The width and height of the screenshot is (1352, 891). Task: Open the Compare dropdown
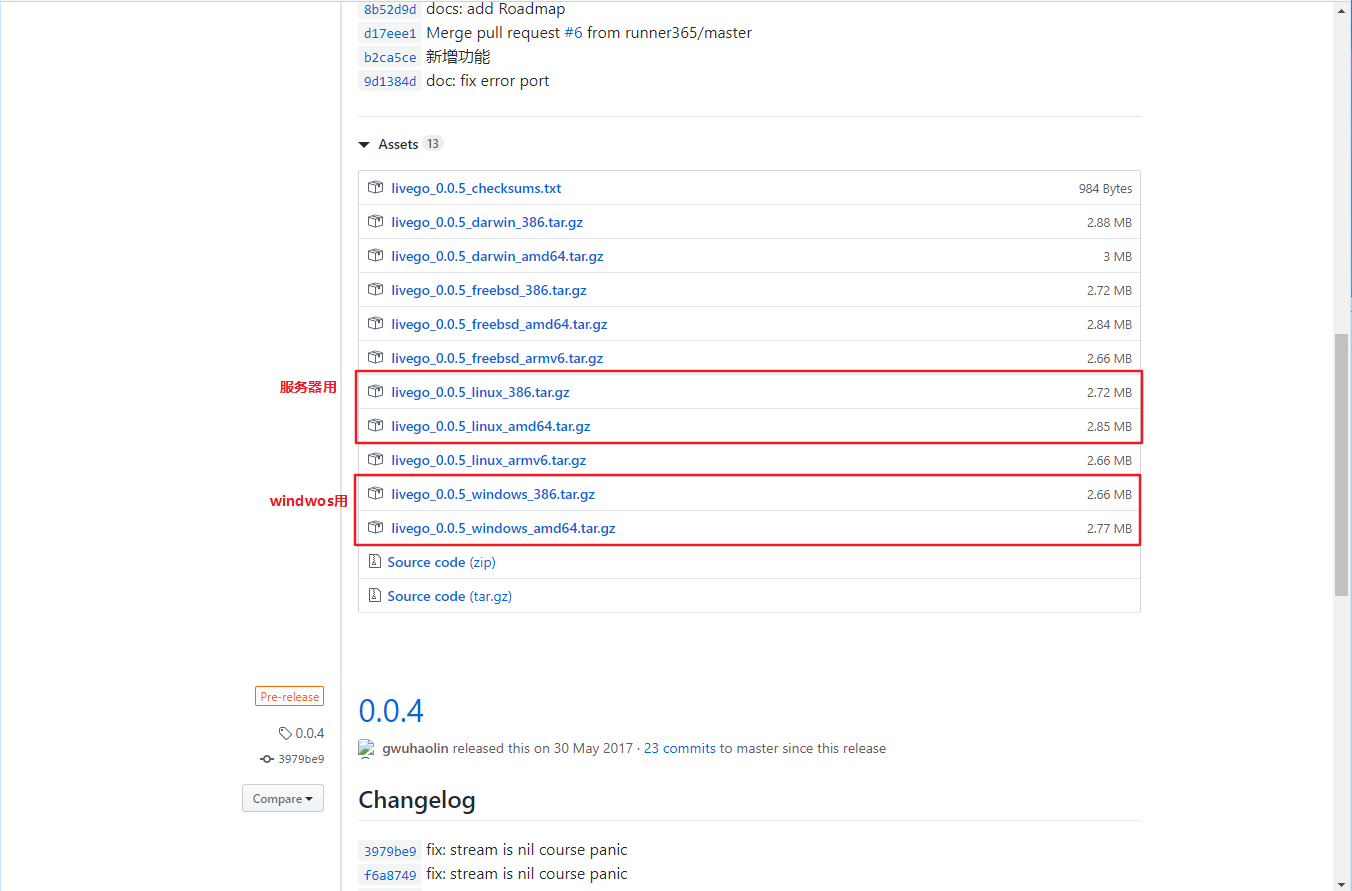click(x=283, y=799)
